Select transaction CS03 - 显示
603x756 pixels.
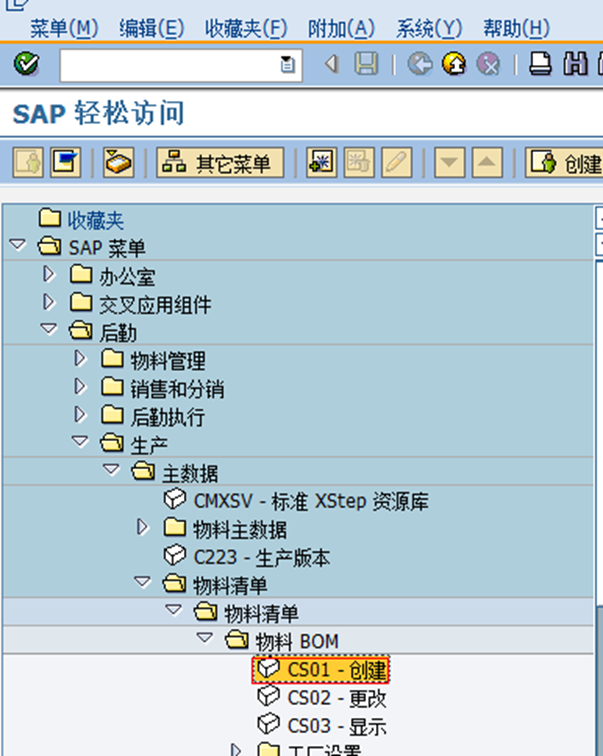coord(337,726)
